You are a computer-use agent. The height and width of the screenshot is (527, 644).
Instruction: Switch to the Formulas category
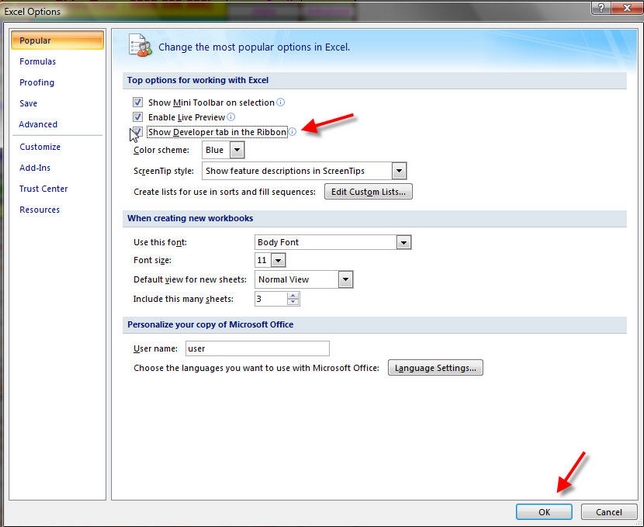(x=38, y=62)
